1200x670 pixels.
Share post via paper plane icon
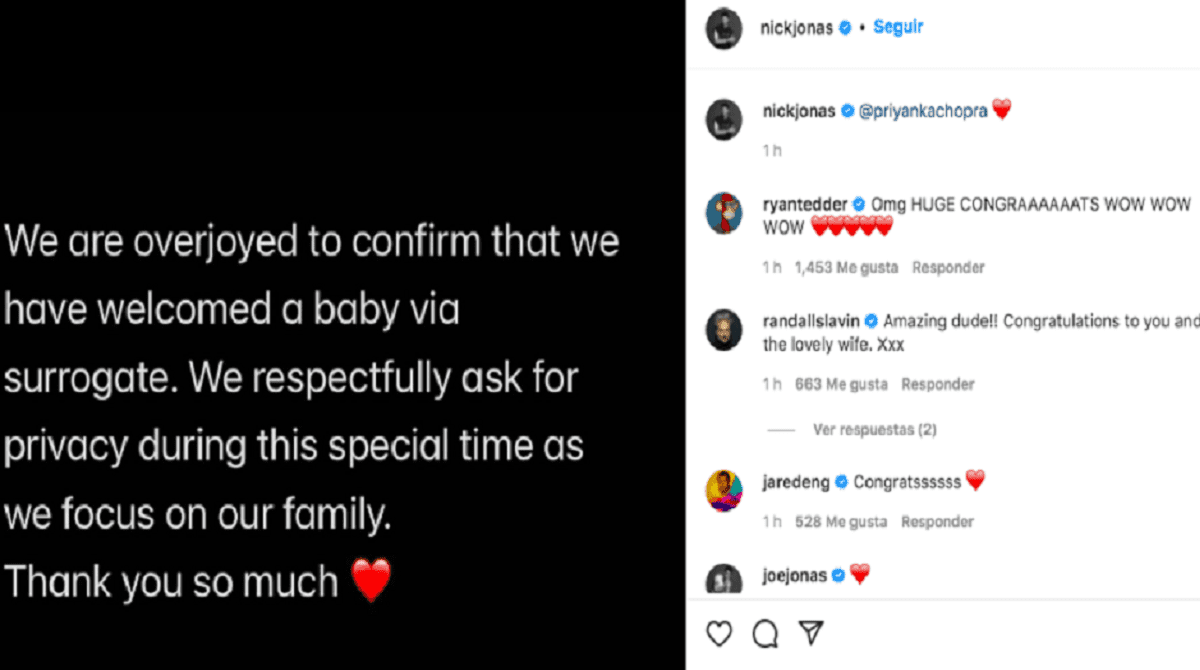812,633
